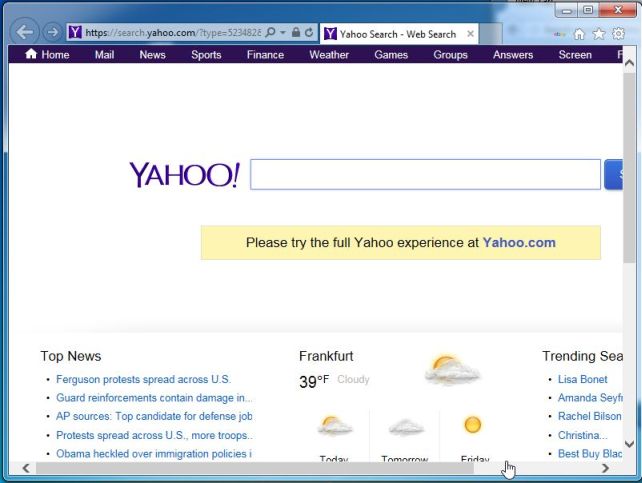Open Screen in the Yahoo navigation bar
Screen dimensions: 642x483
click(575, 55)
